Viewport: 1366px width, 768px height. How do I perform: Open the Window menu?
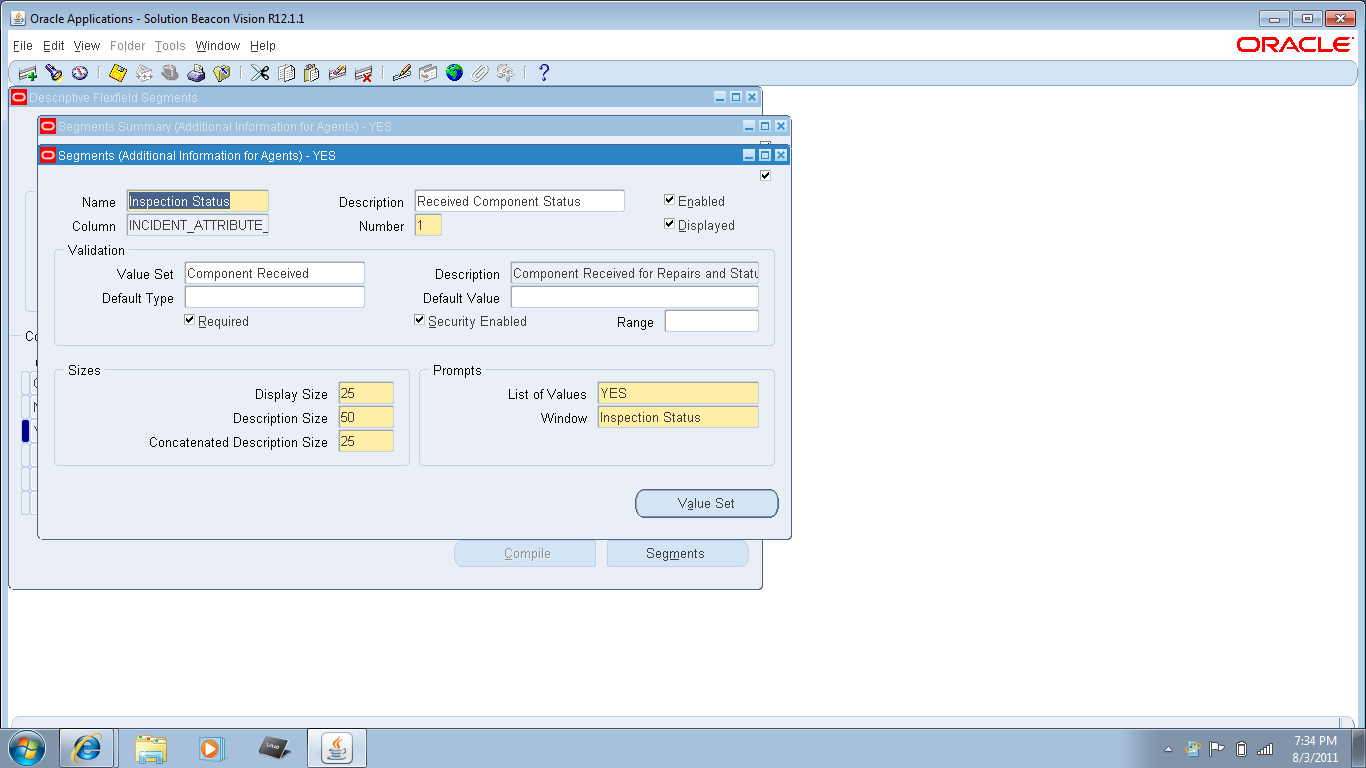click(218, 46)
